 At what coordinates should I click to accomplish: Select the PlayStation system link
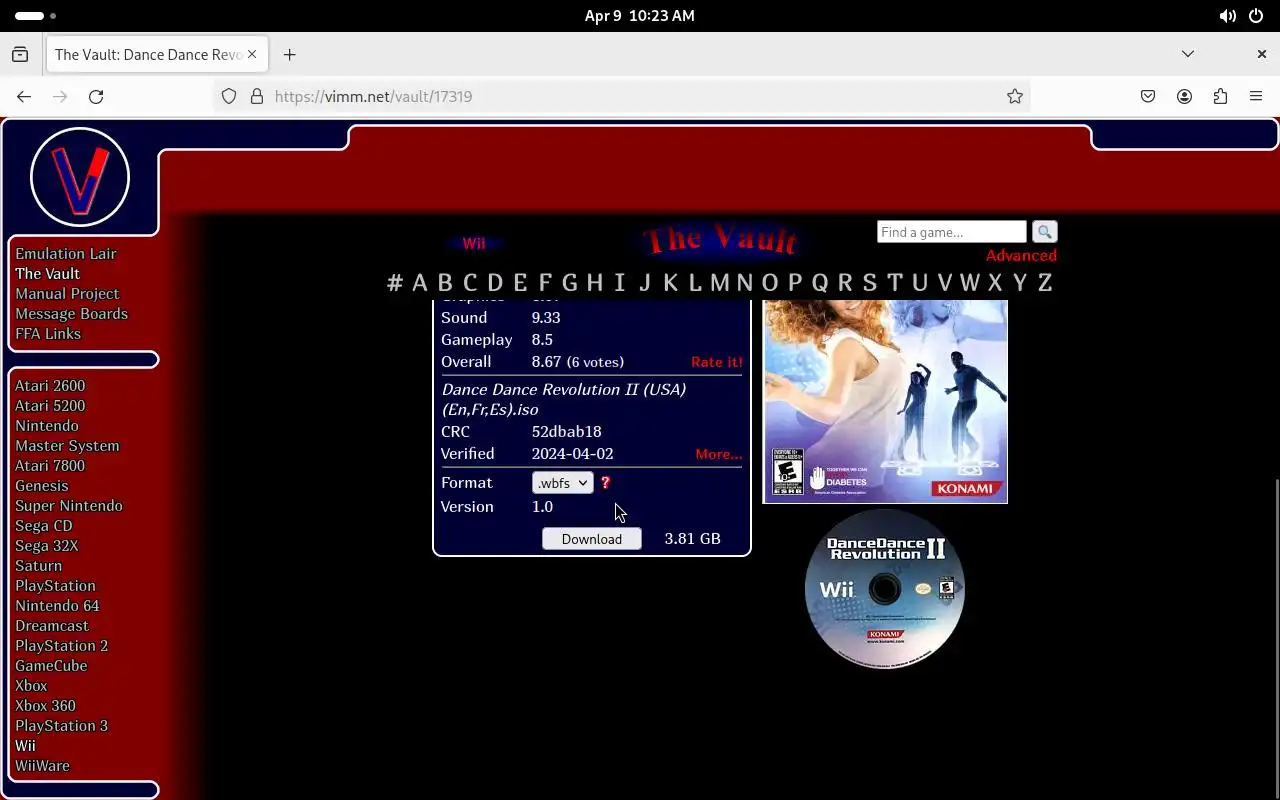click(x=55, y=585)
